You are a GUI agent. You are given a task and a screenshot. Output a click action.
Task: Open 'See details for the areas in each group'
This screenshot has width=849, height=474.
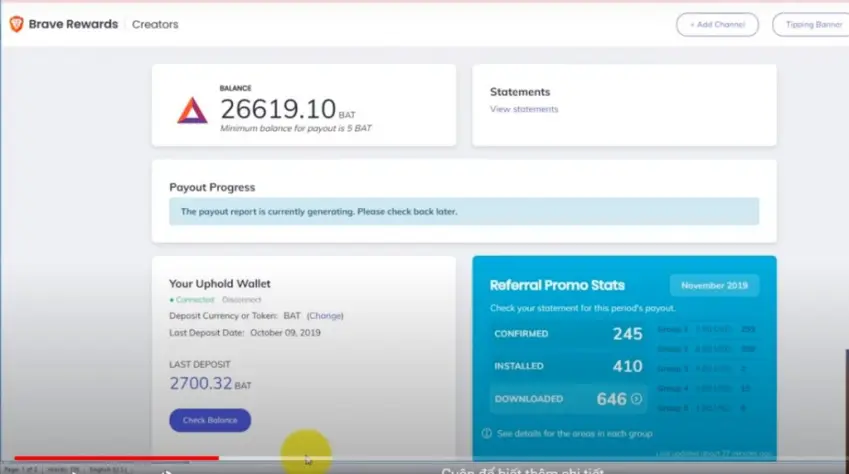click(x=574, y=433)
